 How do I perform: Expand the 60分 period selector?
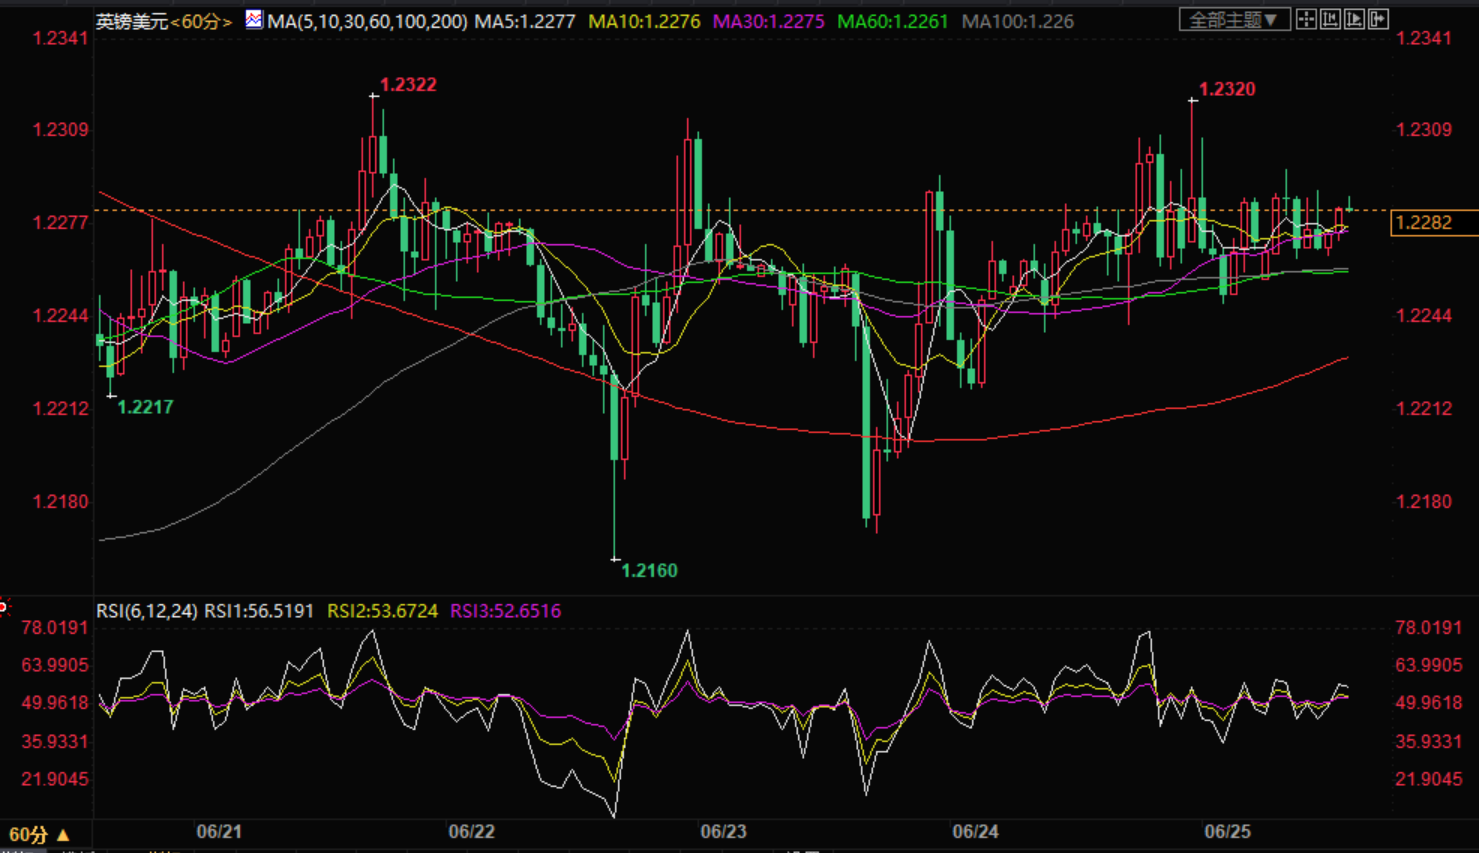[39, 834]
